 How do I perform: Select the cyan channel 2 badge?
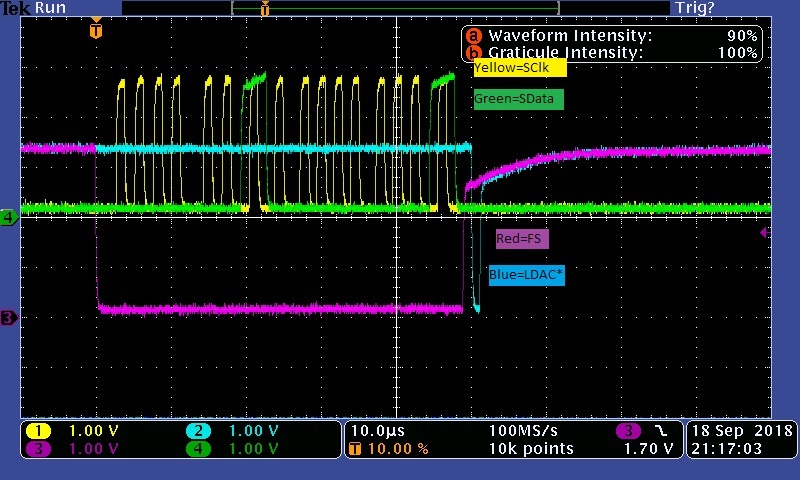coord(198,431)
